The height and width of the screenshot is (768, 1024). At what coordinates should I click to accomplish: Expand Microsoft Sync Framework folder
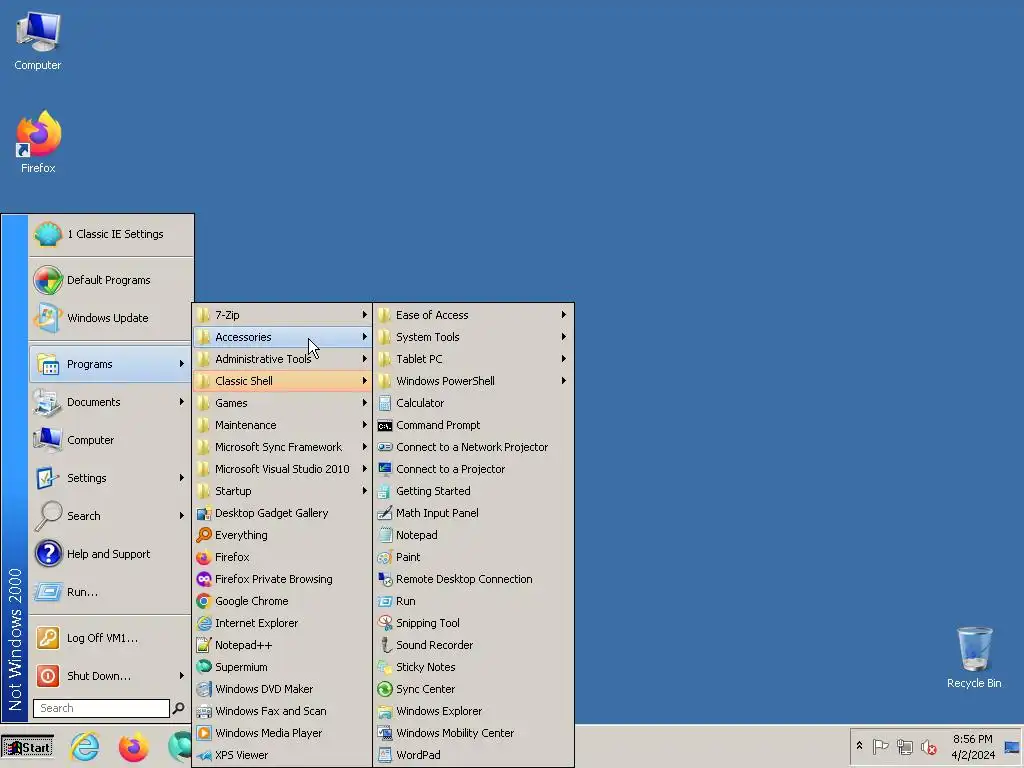[282, 447]
